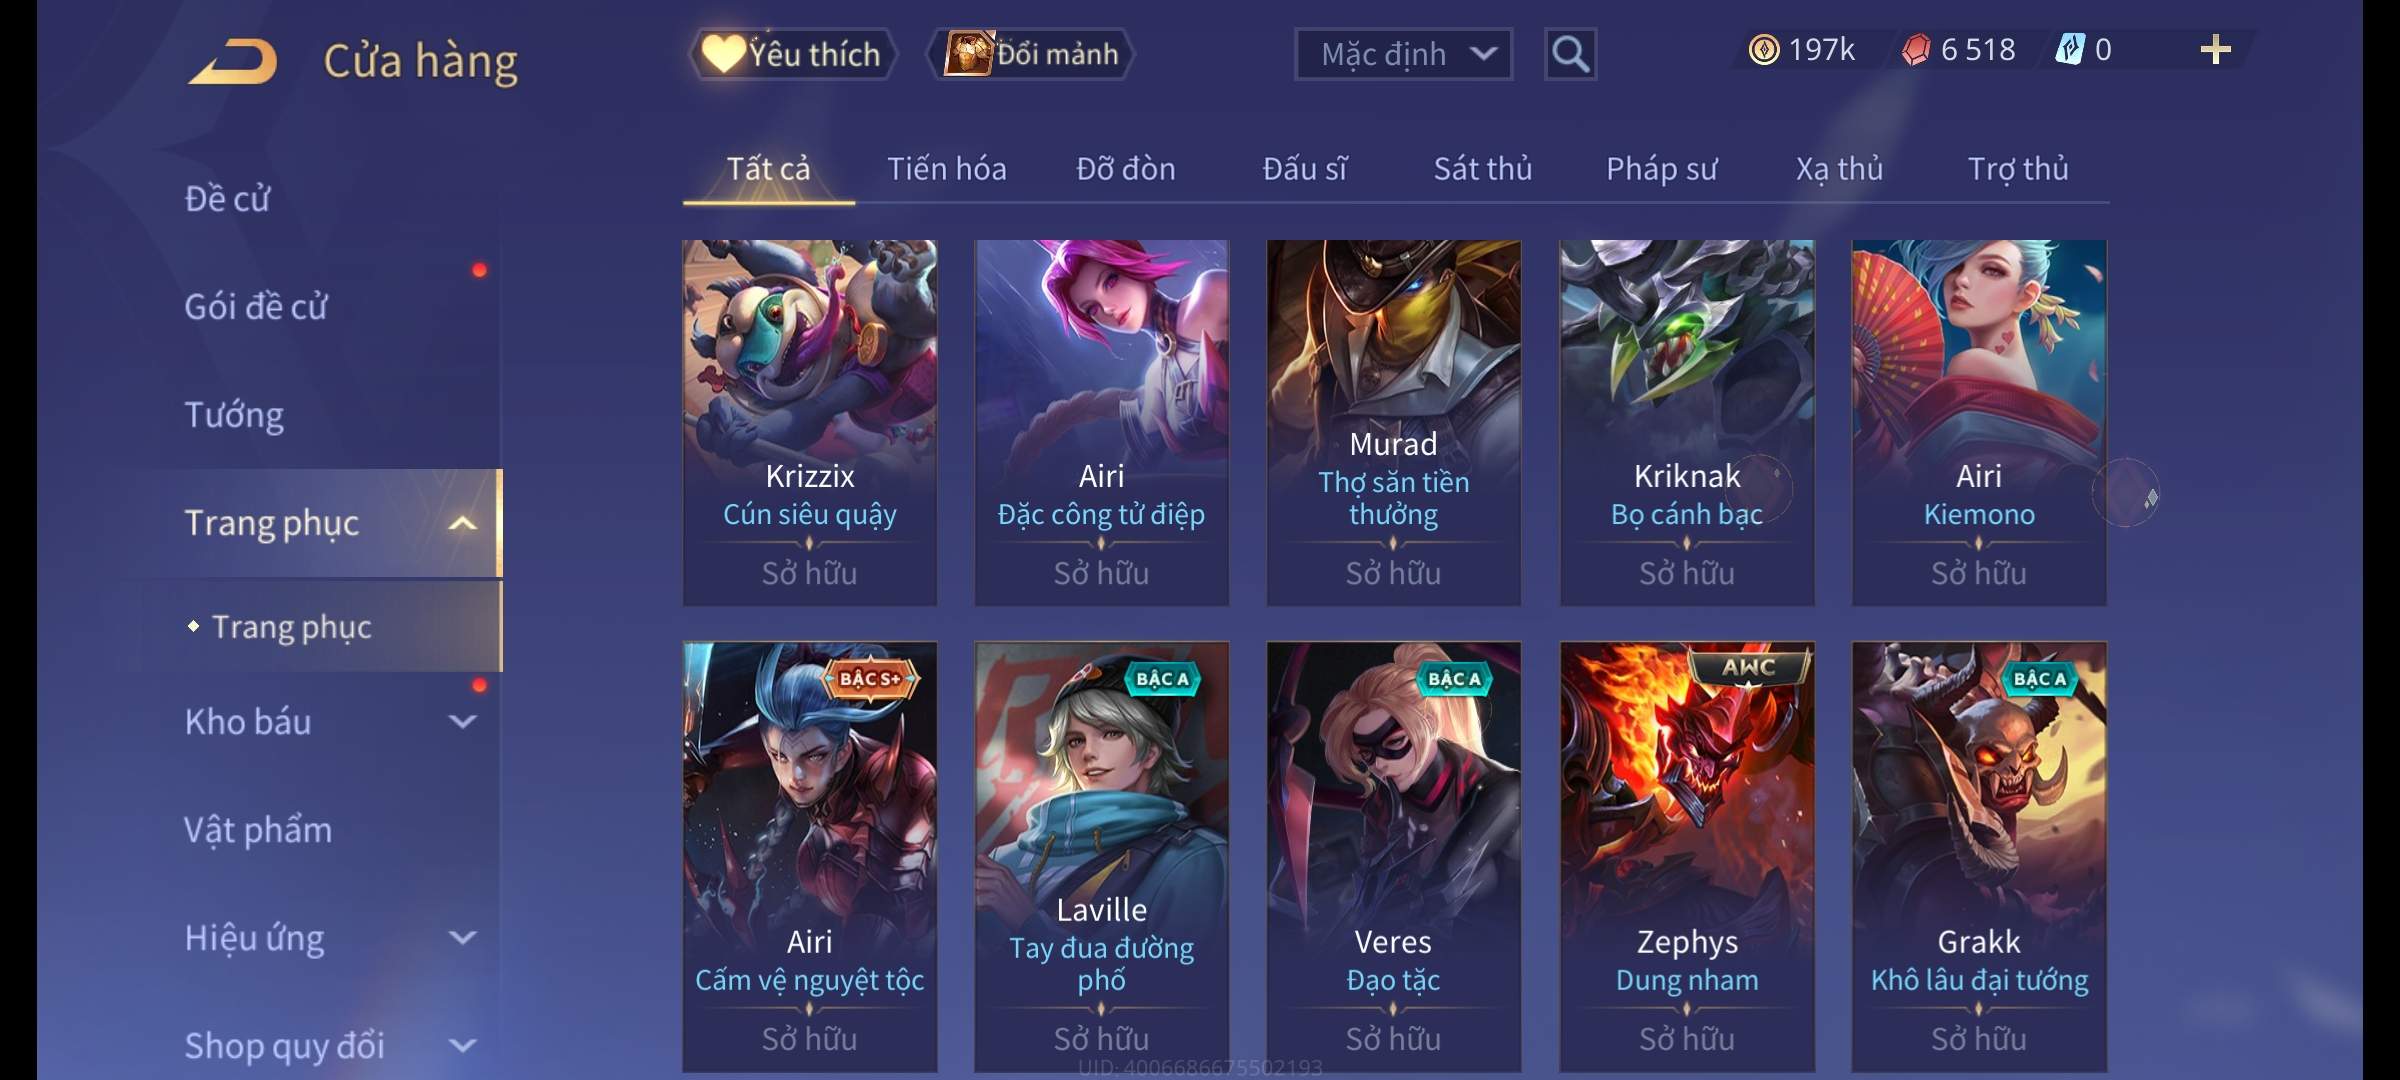Open Tướng in the sidebar
Viewport: 2400px width, 1080px height.
[x=234, y=415]
